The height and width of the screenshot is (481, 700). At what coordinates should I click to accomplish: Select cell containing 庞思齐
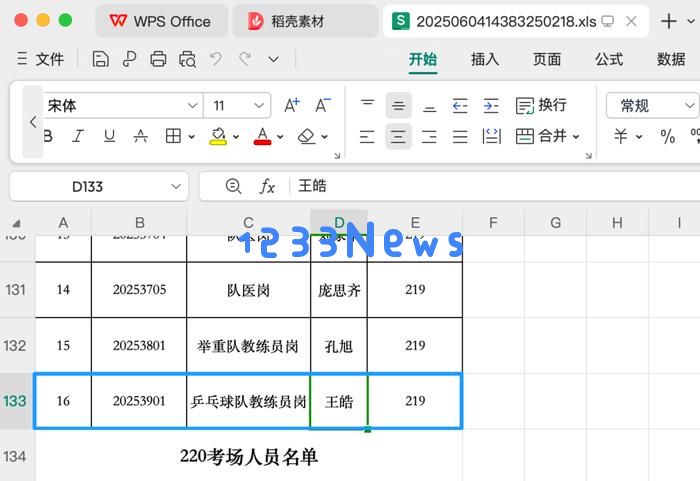[x=339, y=290]
